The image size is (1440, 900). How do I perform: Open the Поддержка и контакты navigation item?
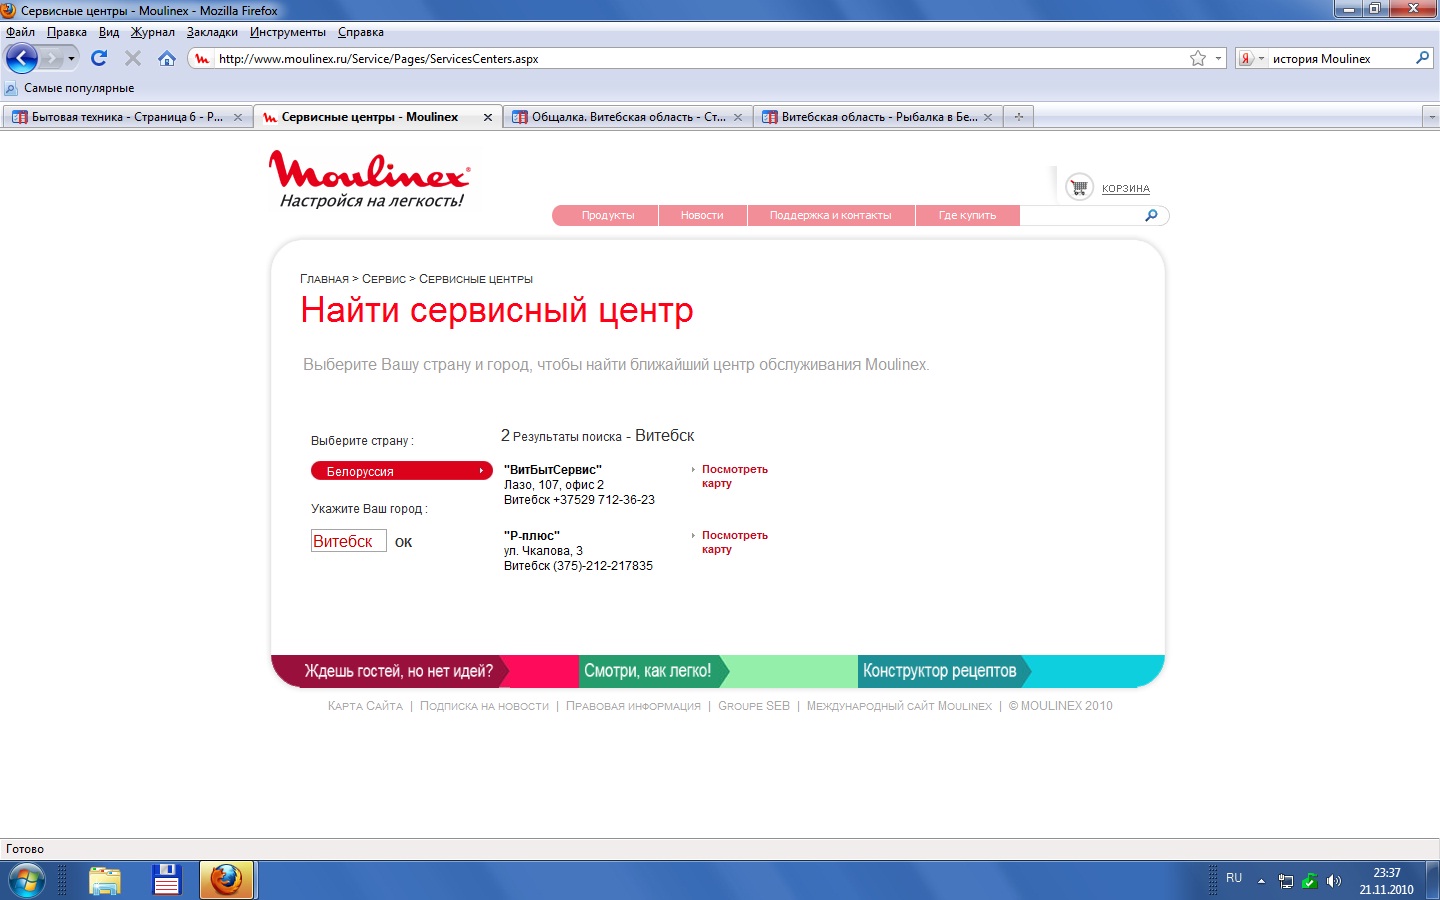[830, 215]
